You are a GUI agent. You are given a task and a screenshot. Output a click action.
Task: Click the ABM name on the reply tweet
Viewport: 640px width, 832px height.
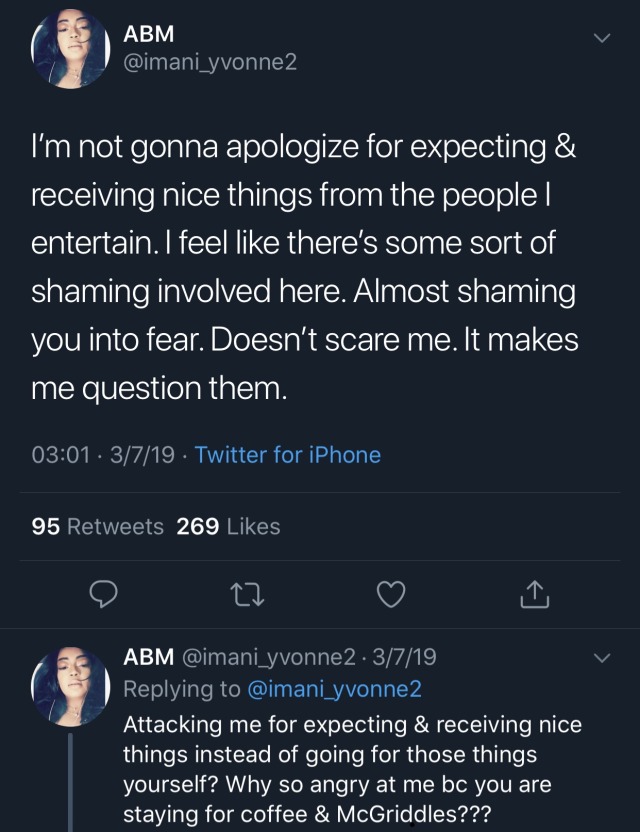[x=149, y=657]
